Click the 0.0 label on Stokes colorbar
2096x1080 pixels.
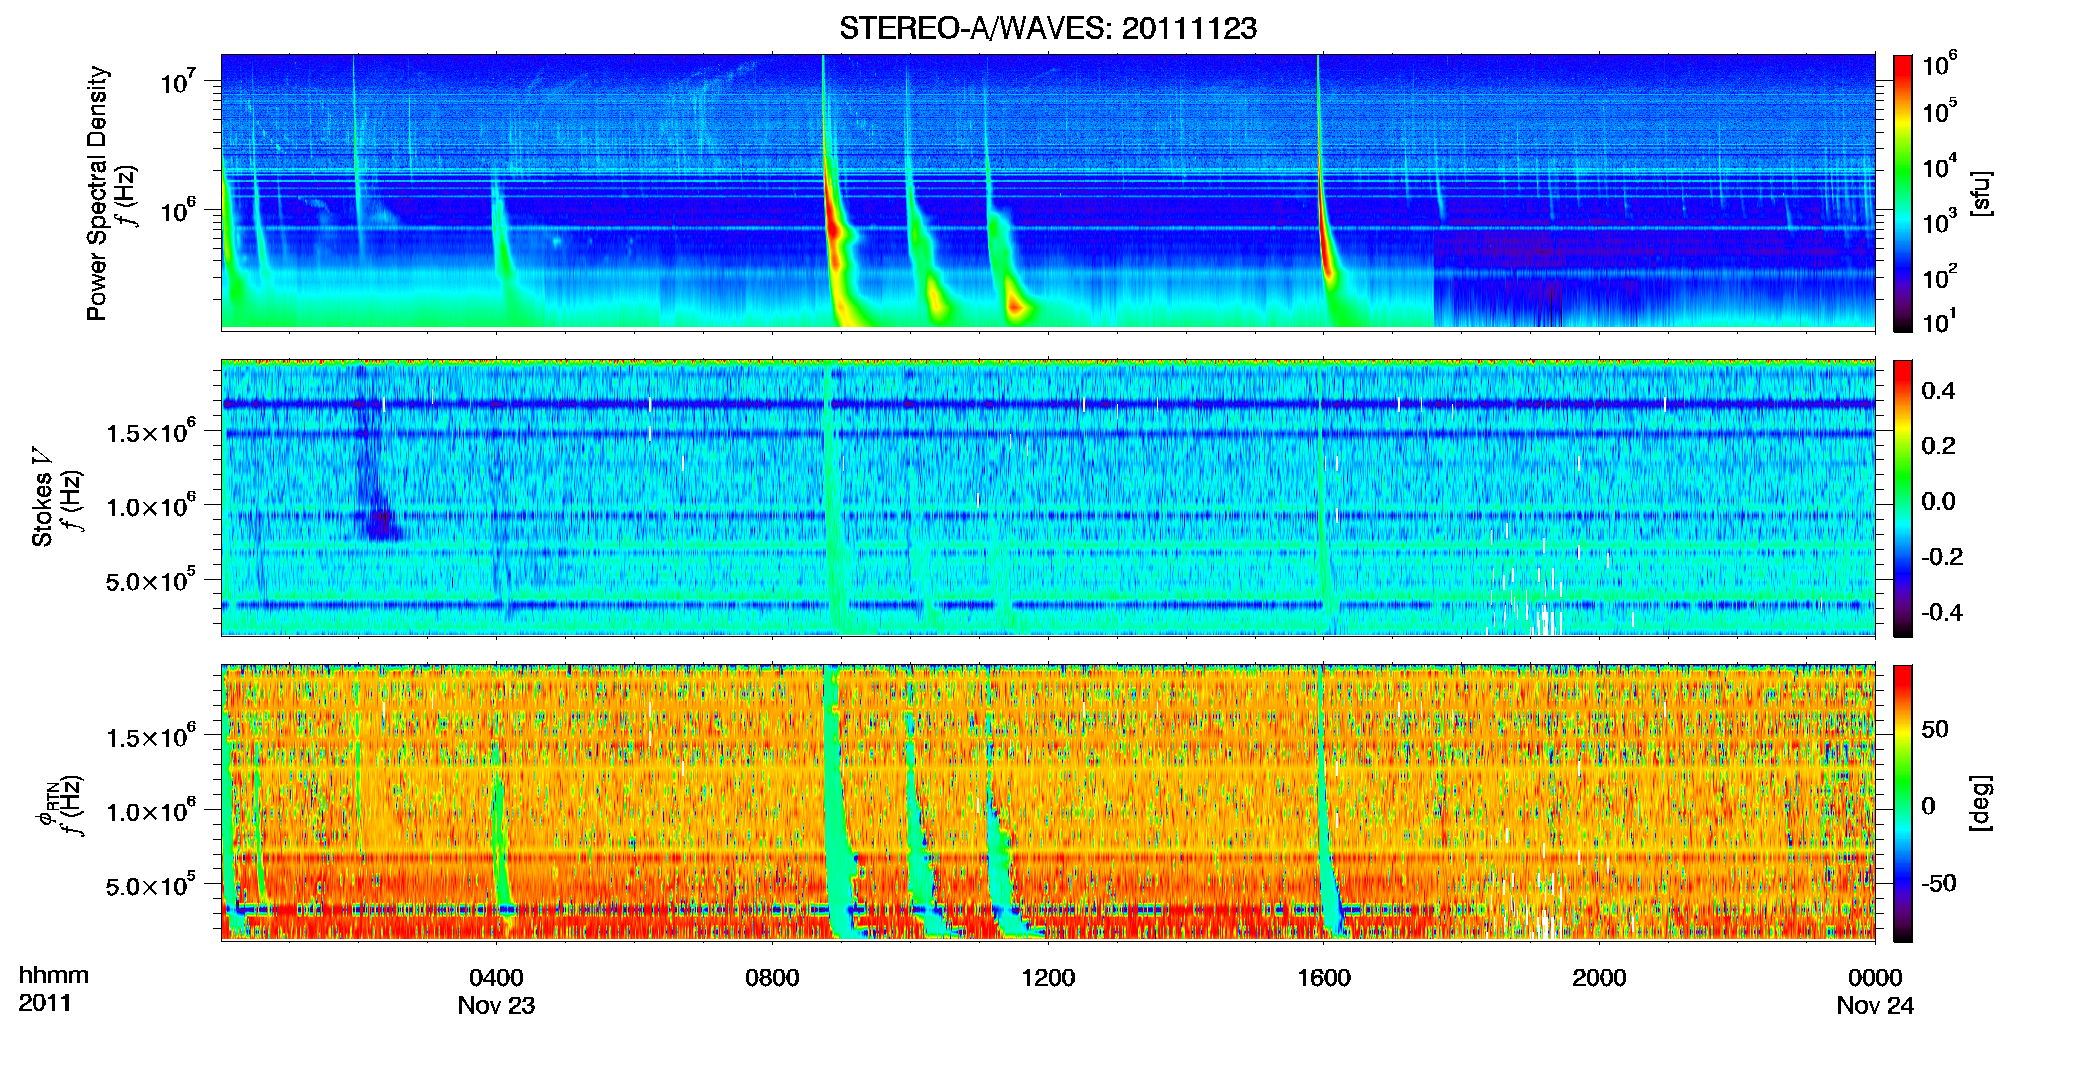[x=1938, y=501]
